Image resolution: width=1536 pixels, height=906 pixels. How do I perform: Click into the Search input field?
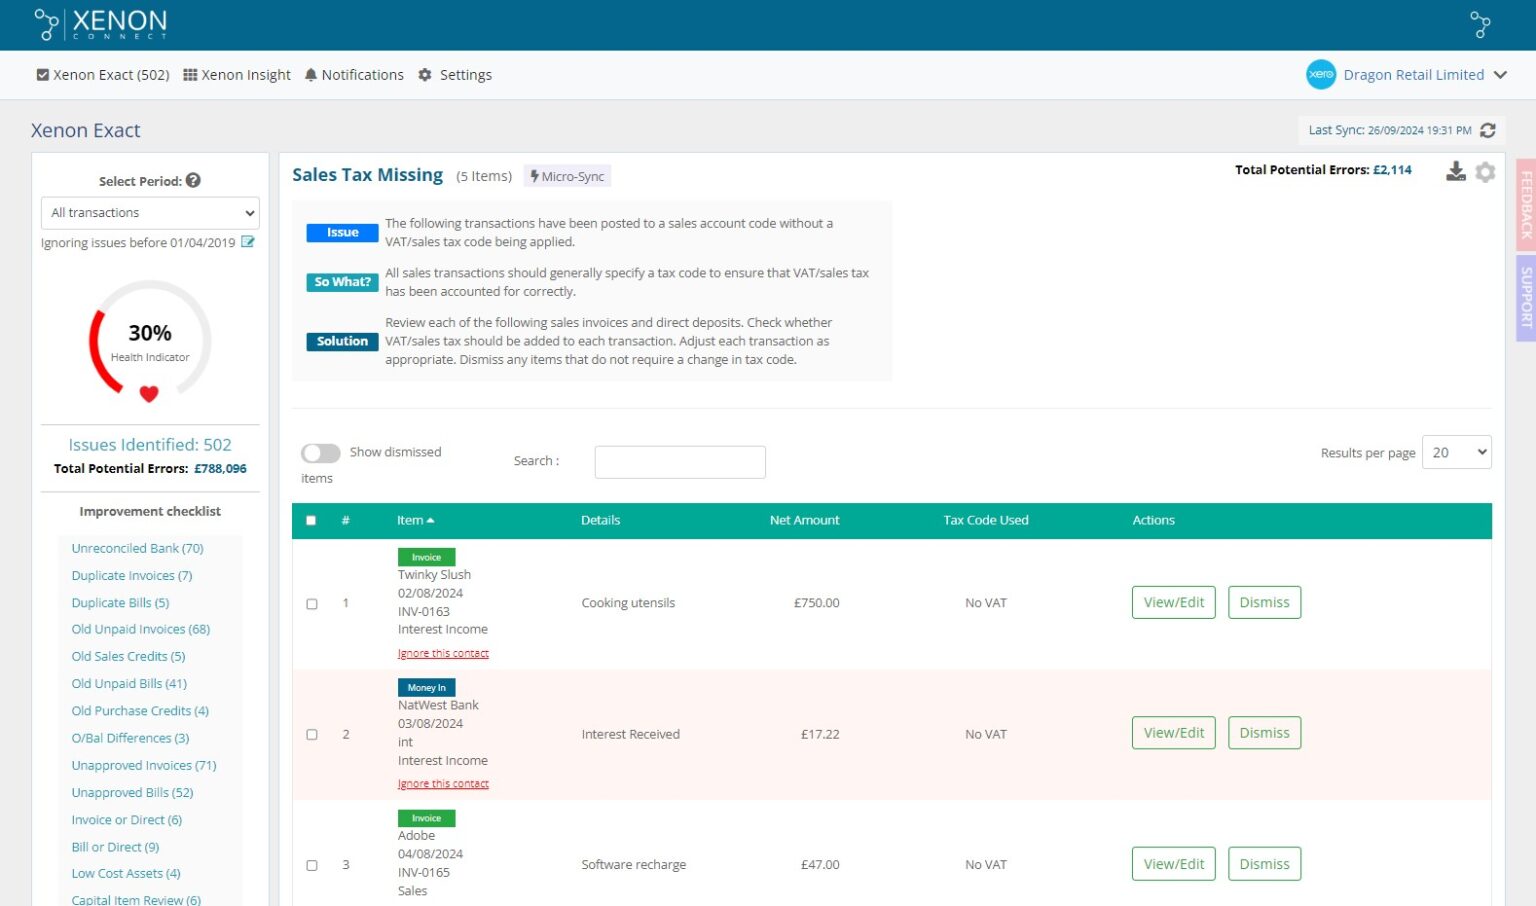(x=680, y=462)
